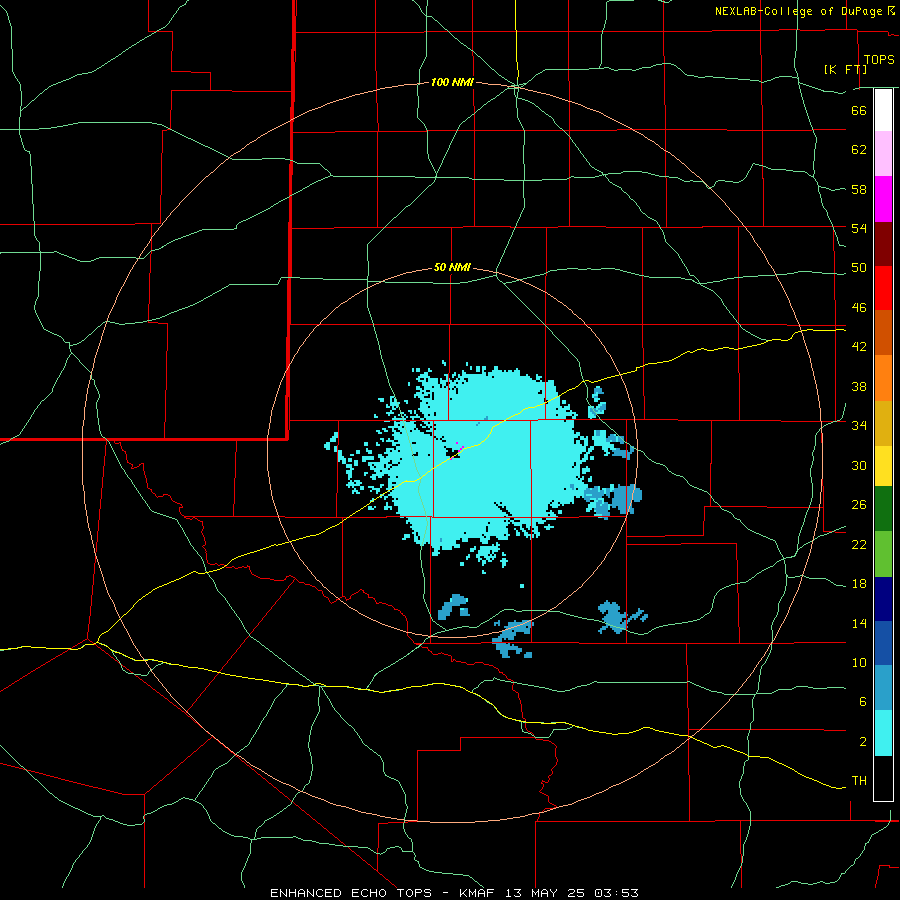The image size is (900, 900).
Task: Click the bright orange swatch in the scale
Action: (883, 378)
